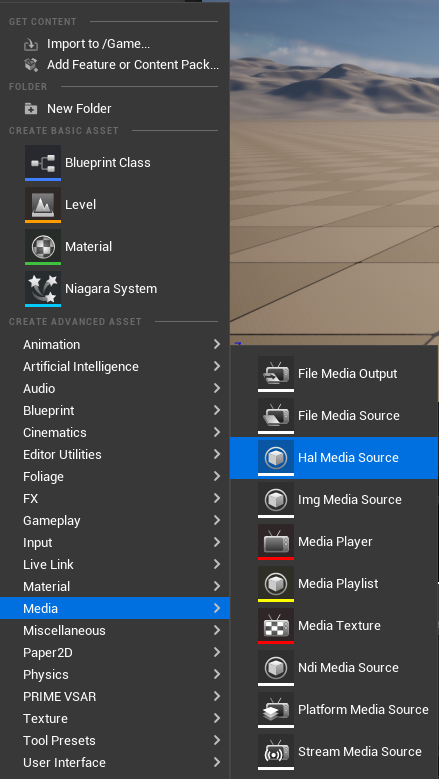The height and width of the screenshot is (779, 439).
Task: Select the Level asset icon
Action: click(43, 205)
